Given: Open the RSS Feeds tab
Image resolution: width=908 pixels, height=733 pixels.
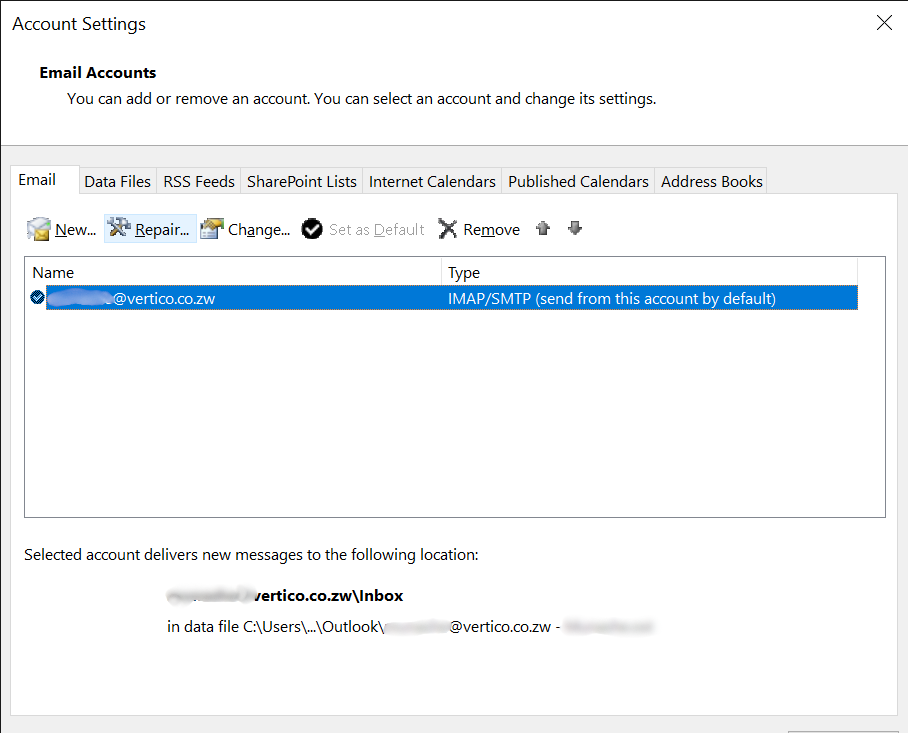Looking at the screenshot, I should tap(199, 181).
